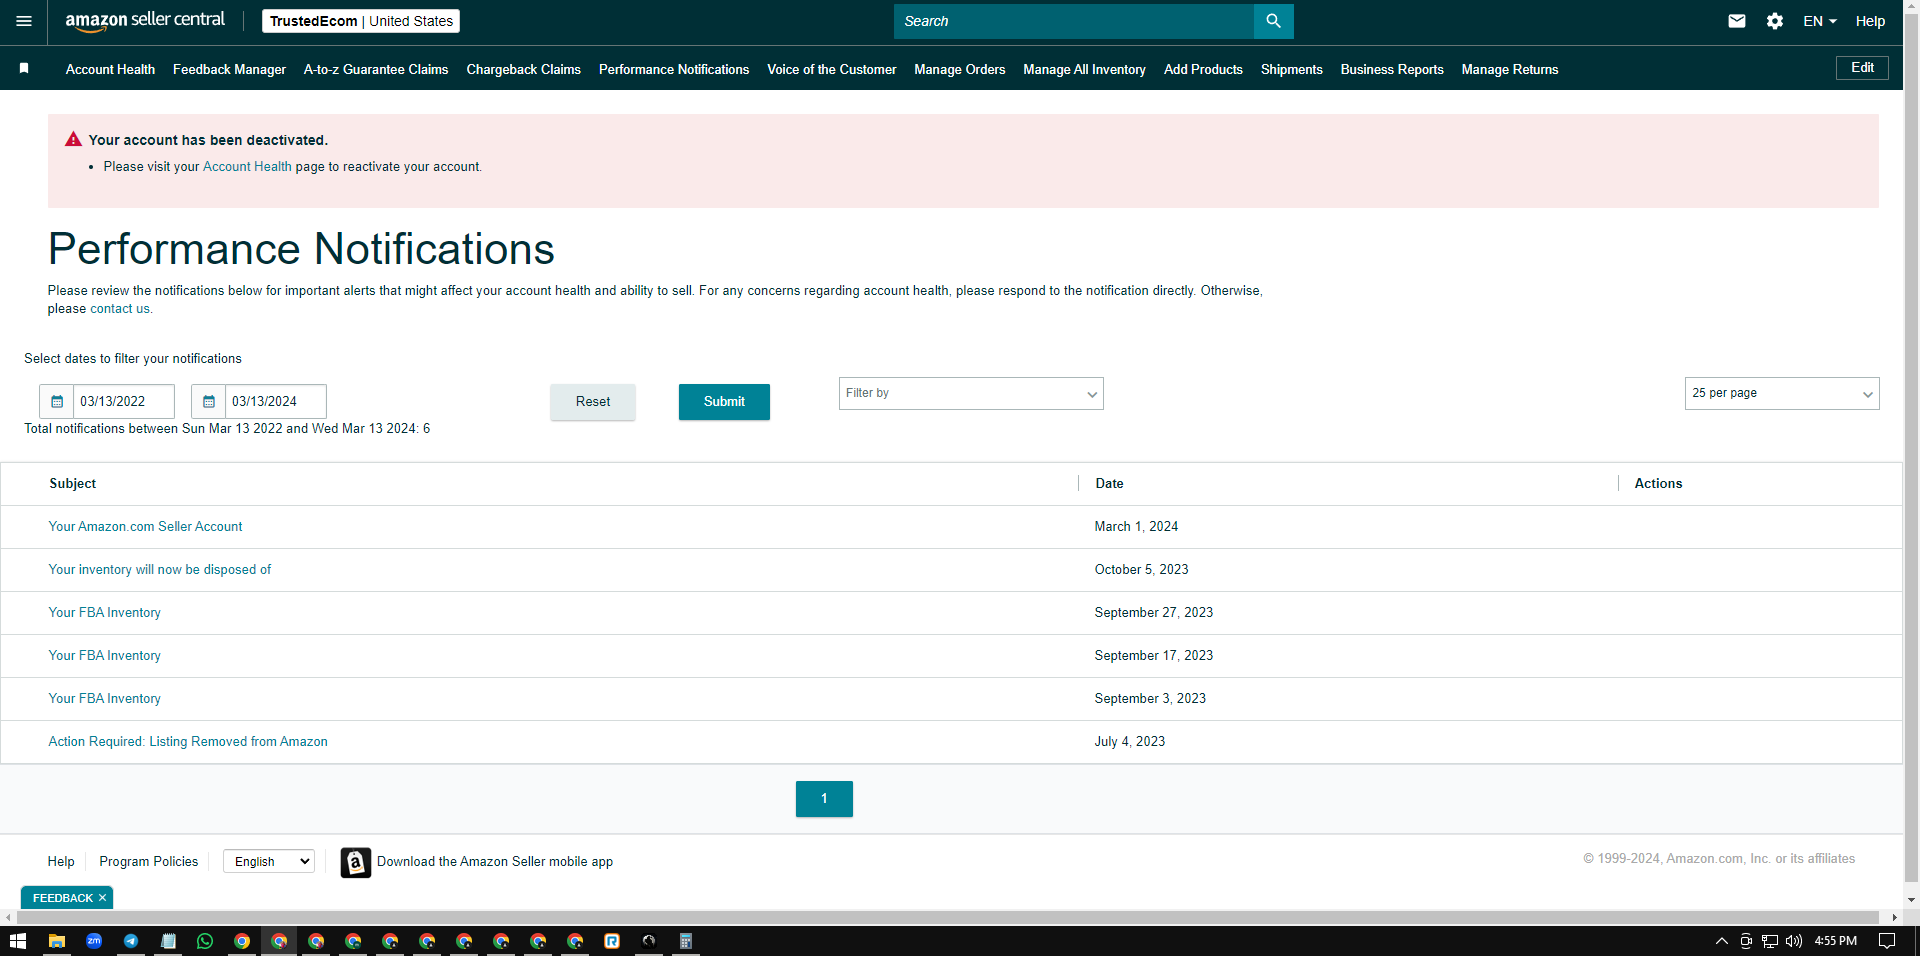This screenshot has height=956, width=1920.
Task: Click into the Search field
Action: [x=1074, y=21]
